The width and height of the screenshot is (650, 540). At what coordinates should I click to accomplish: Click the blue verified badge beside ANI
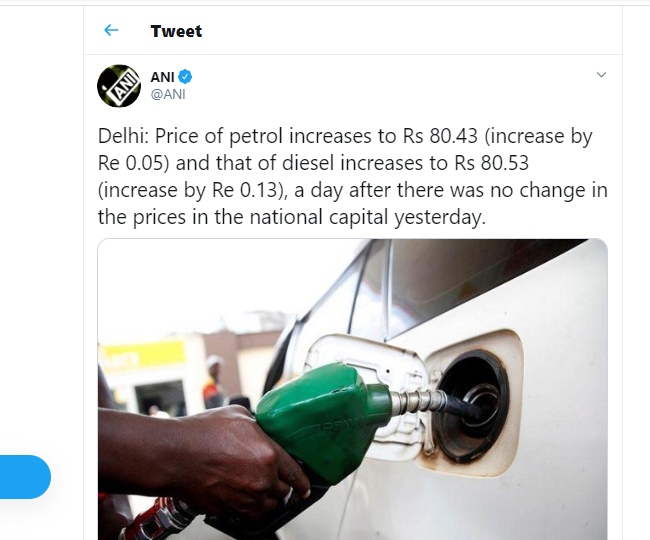point(186,77)
